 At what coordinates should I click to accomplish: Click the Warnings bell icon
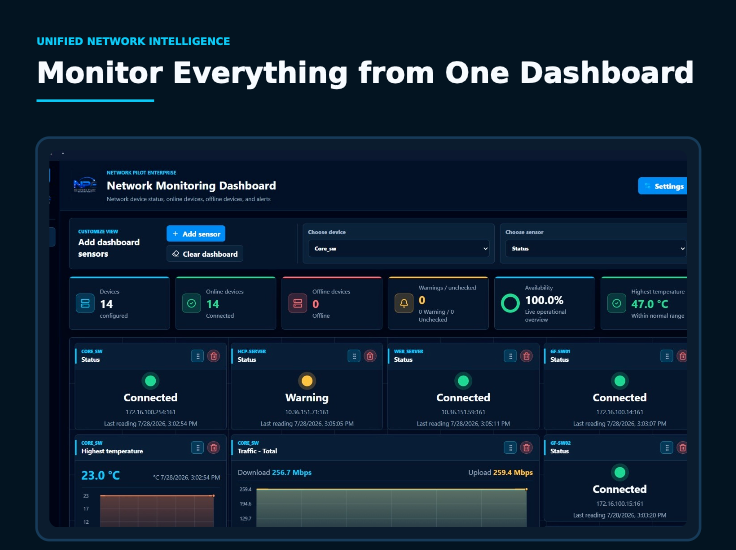click(x=404, y=303)
